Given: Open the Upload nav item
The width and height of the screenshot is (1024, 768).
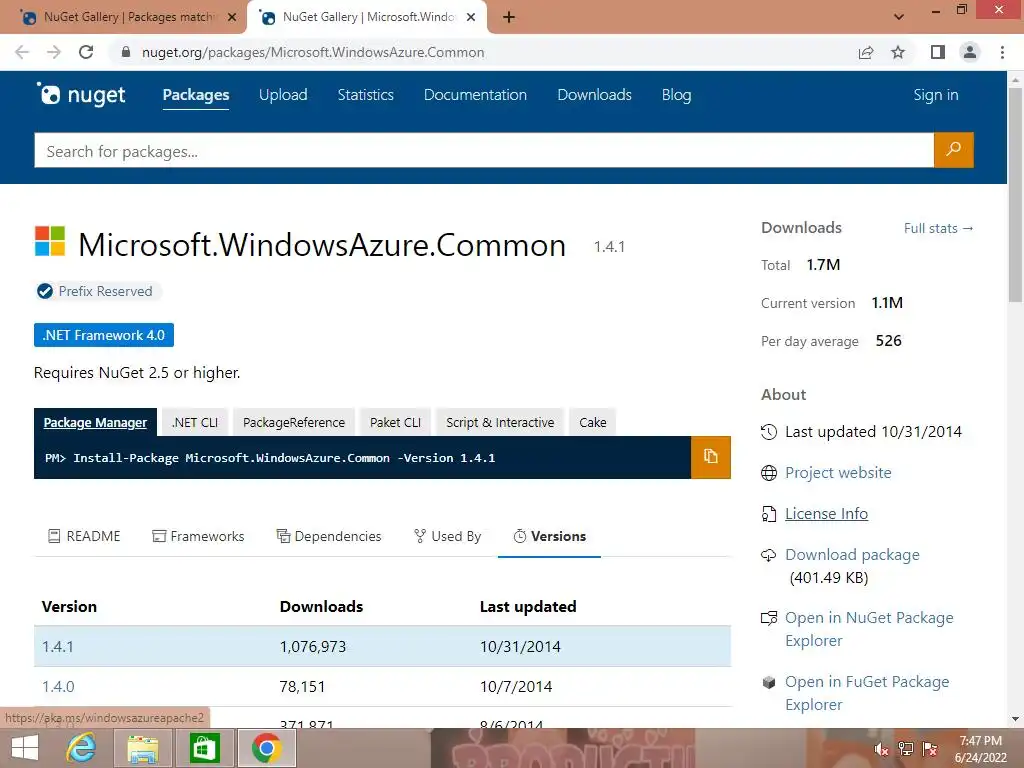Looking at the screenshot, I should click(x=283, y=95).
